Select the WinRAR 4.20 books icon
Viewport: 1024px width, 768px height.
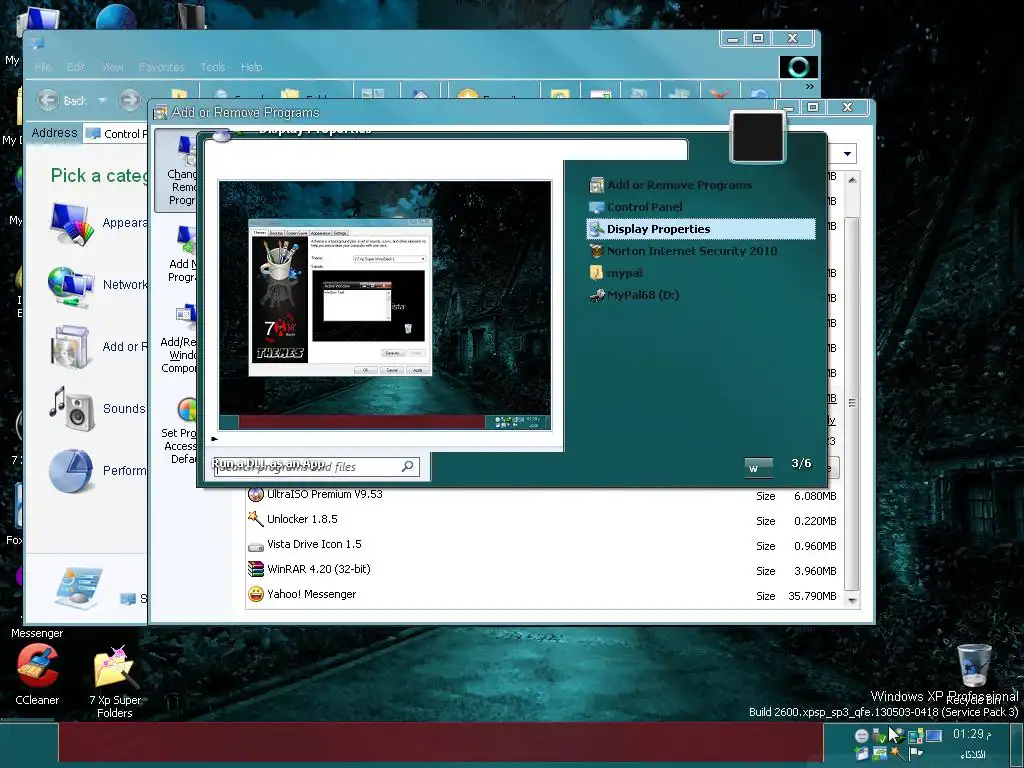[256, 569]
